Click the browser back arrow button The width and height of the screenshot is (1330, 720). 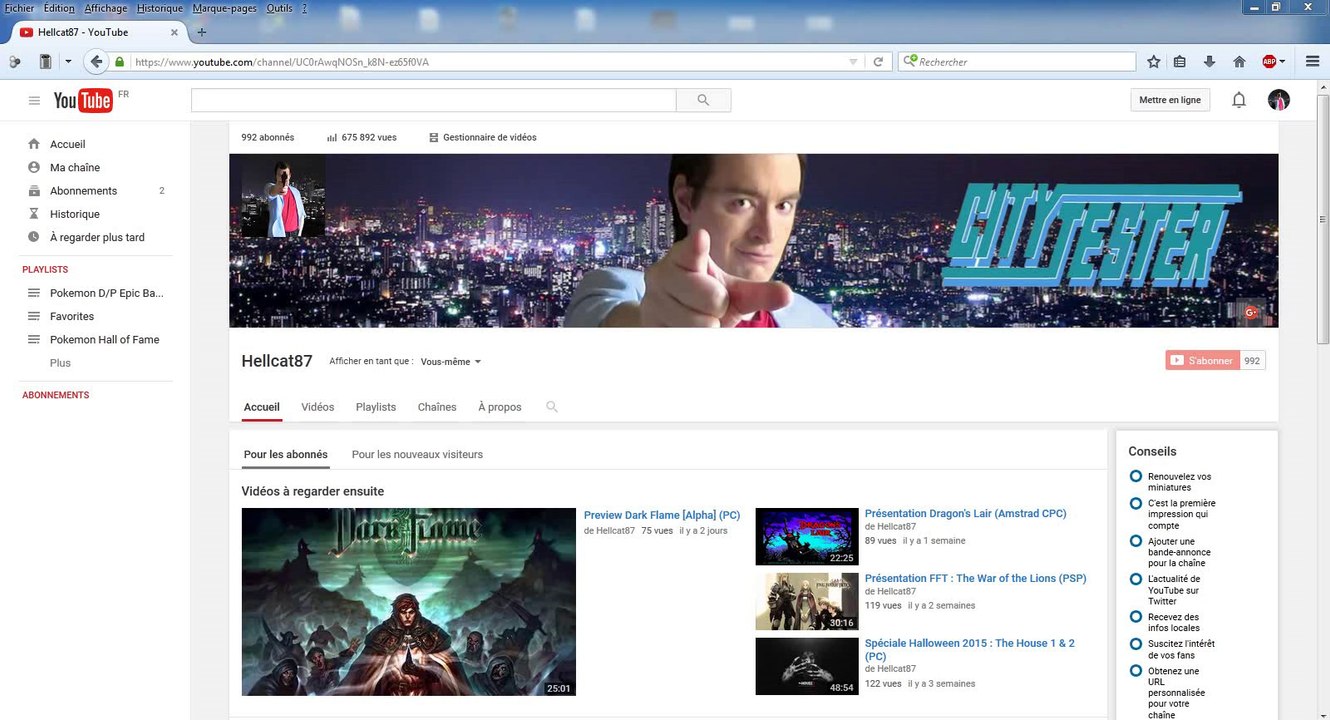[x=97, y=61]
